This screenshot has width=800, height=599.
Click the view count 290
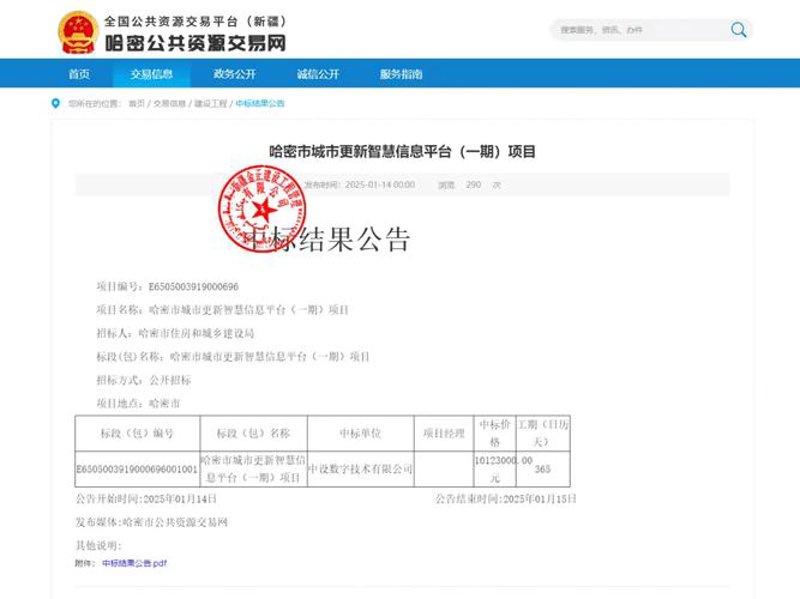click(x=473, y=185)
